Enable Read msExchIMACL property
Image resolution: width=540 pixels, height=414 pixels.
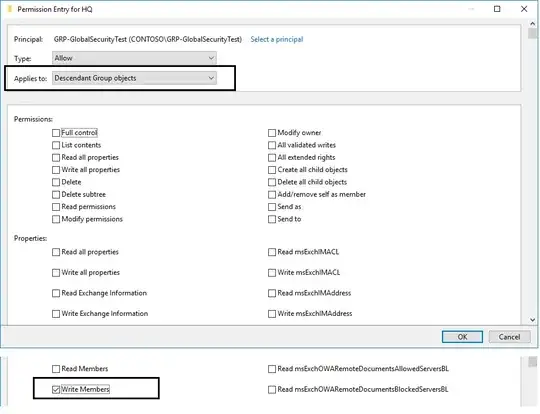(x=272, y=252)
